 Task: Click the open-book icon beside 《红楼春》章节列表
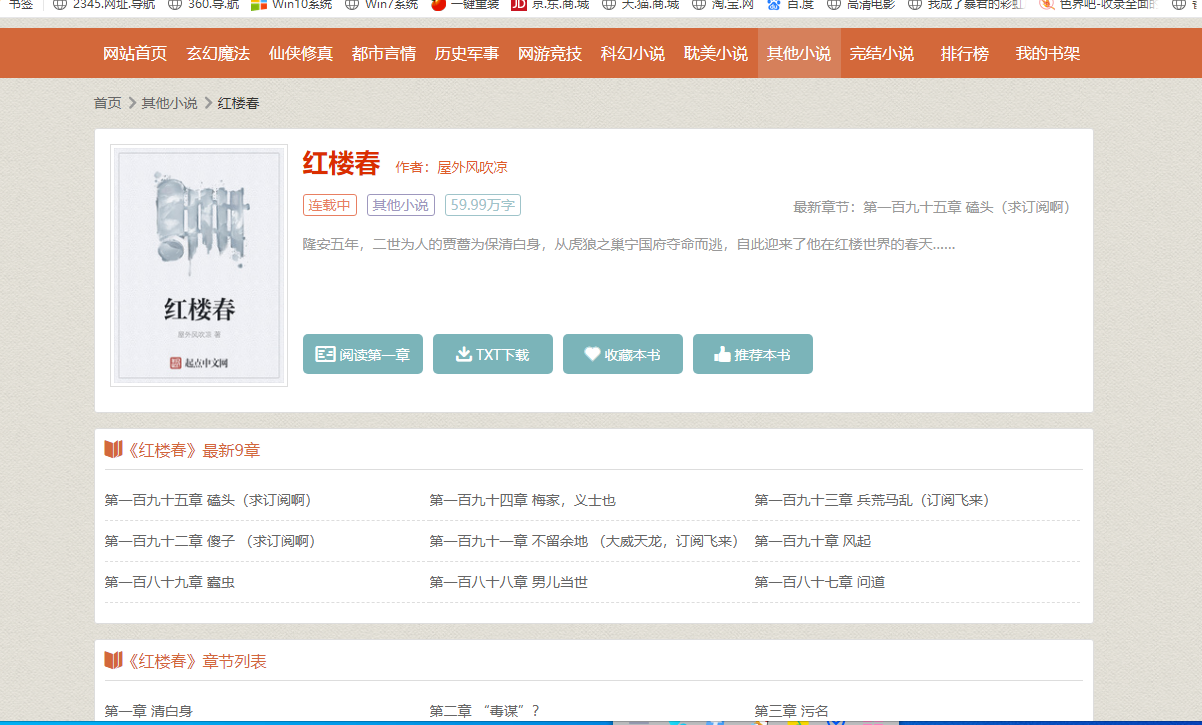point(113,661)
